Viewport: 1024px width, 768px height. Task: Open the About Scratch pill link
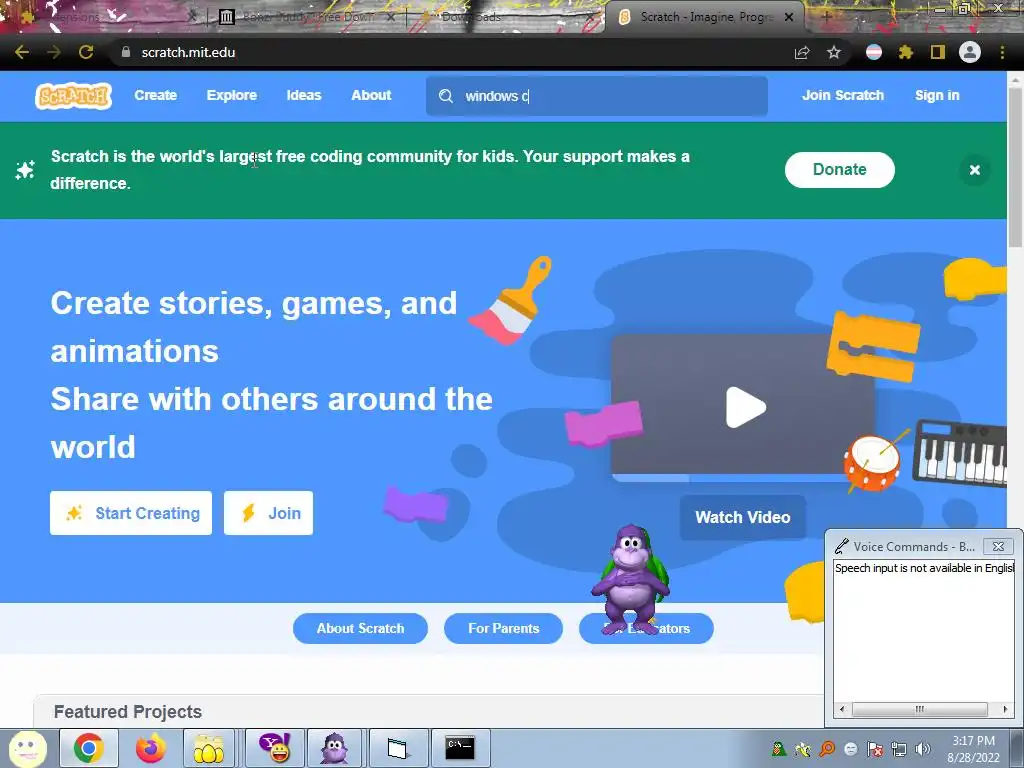[x=360, y=628]
